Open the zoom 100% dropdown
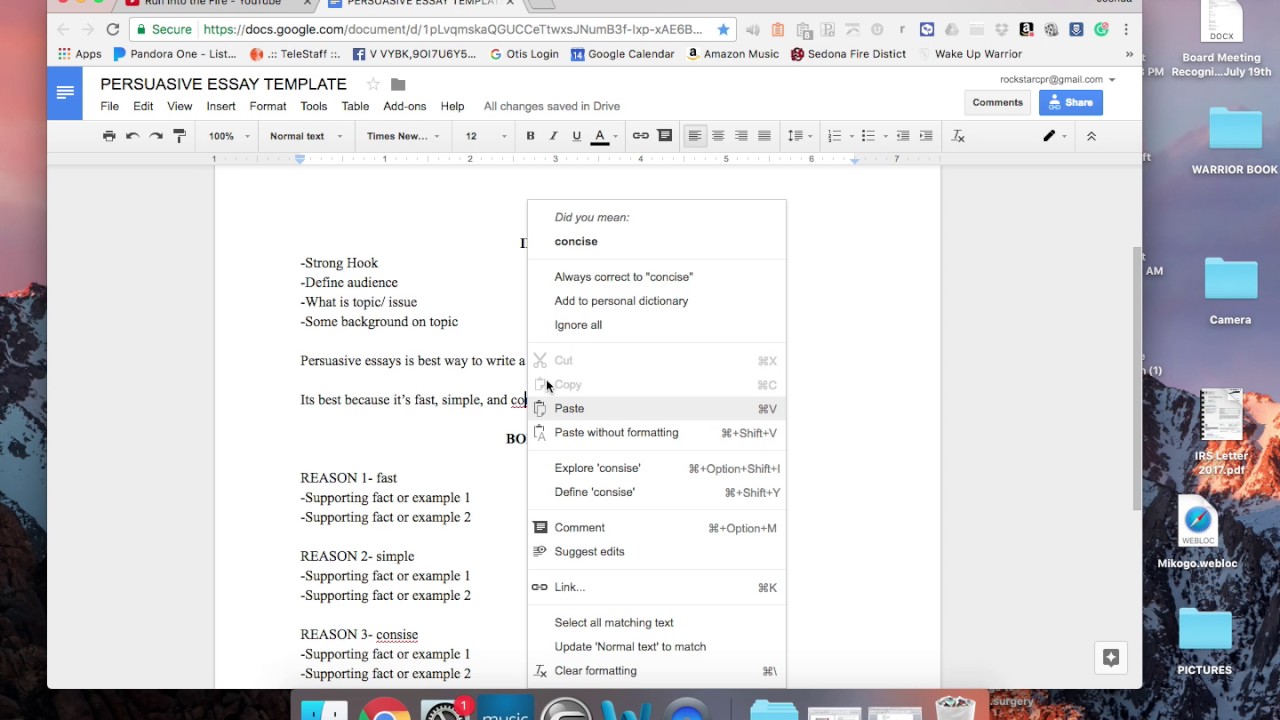The width and height of the screenshot is (1280, 720). [x=229, y=136]
